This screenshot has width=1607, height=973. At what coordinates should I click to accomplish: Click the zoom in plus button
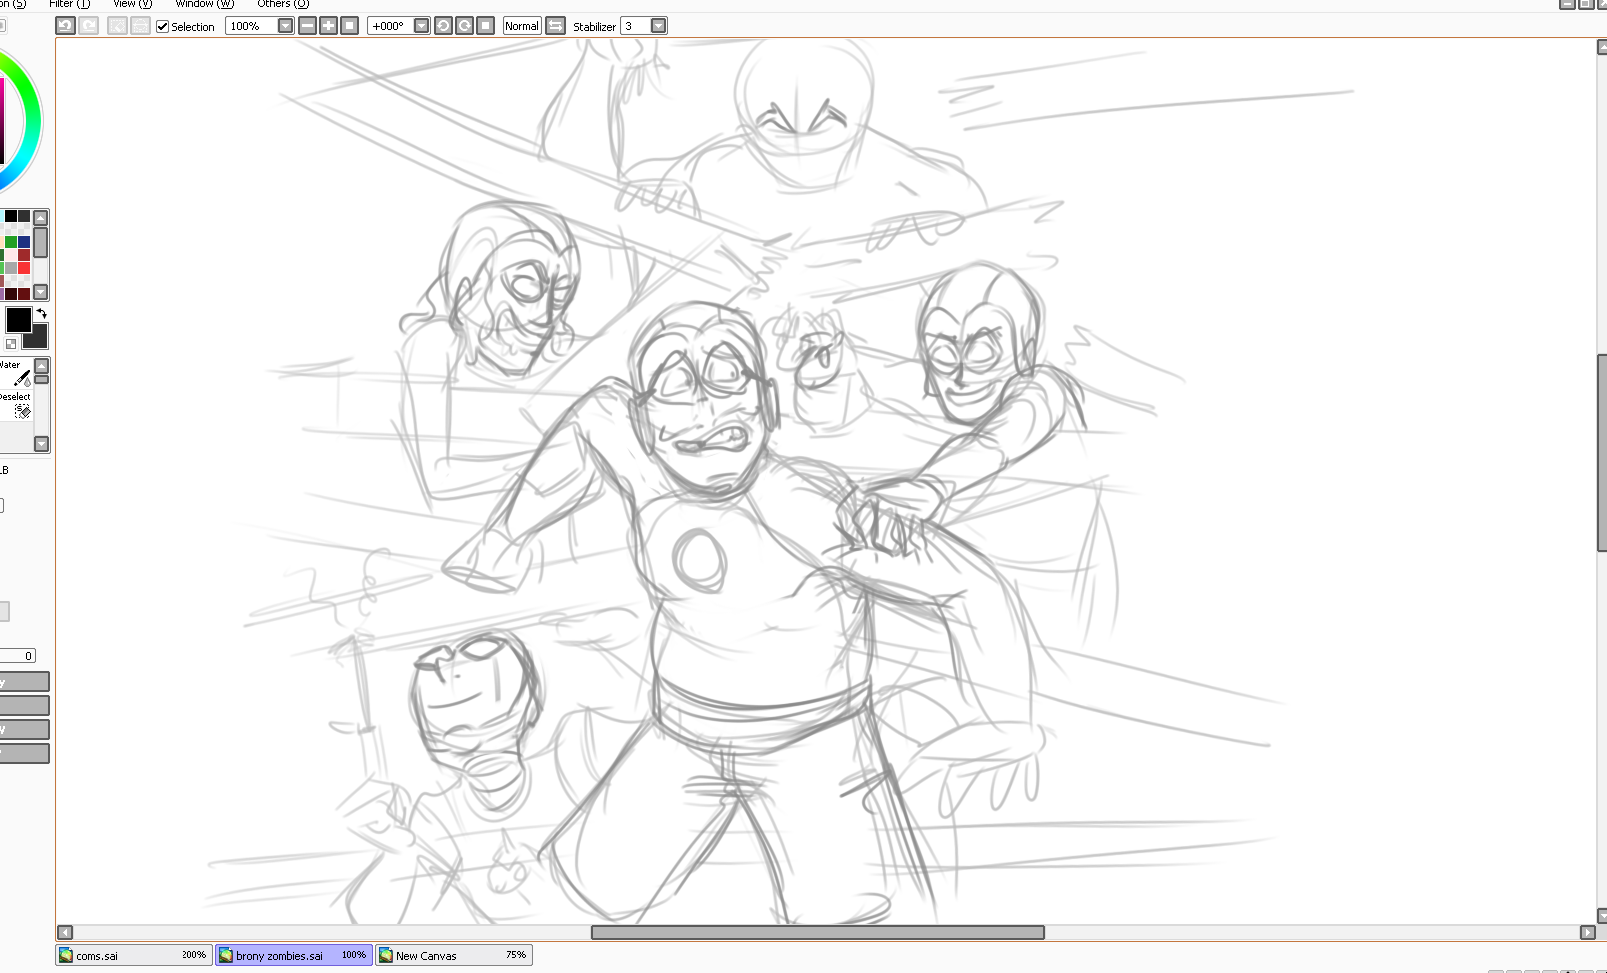tap(328, 26)
